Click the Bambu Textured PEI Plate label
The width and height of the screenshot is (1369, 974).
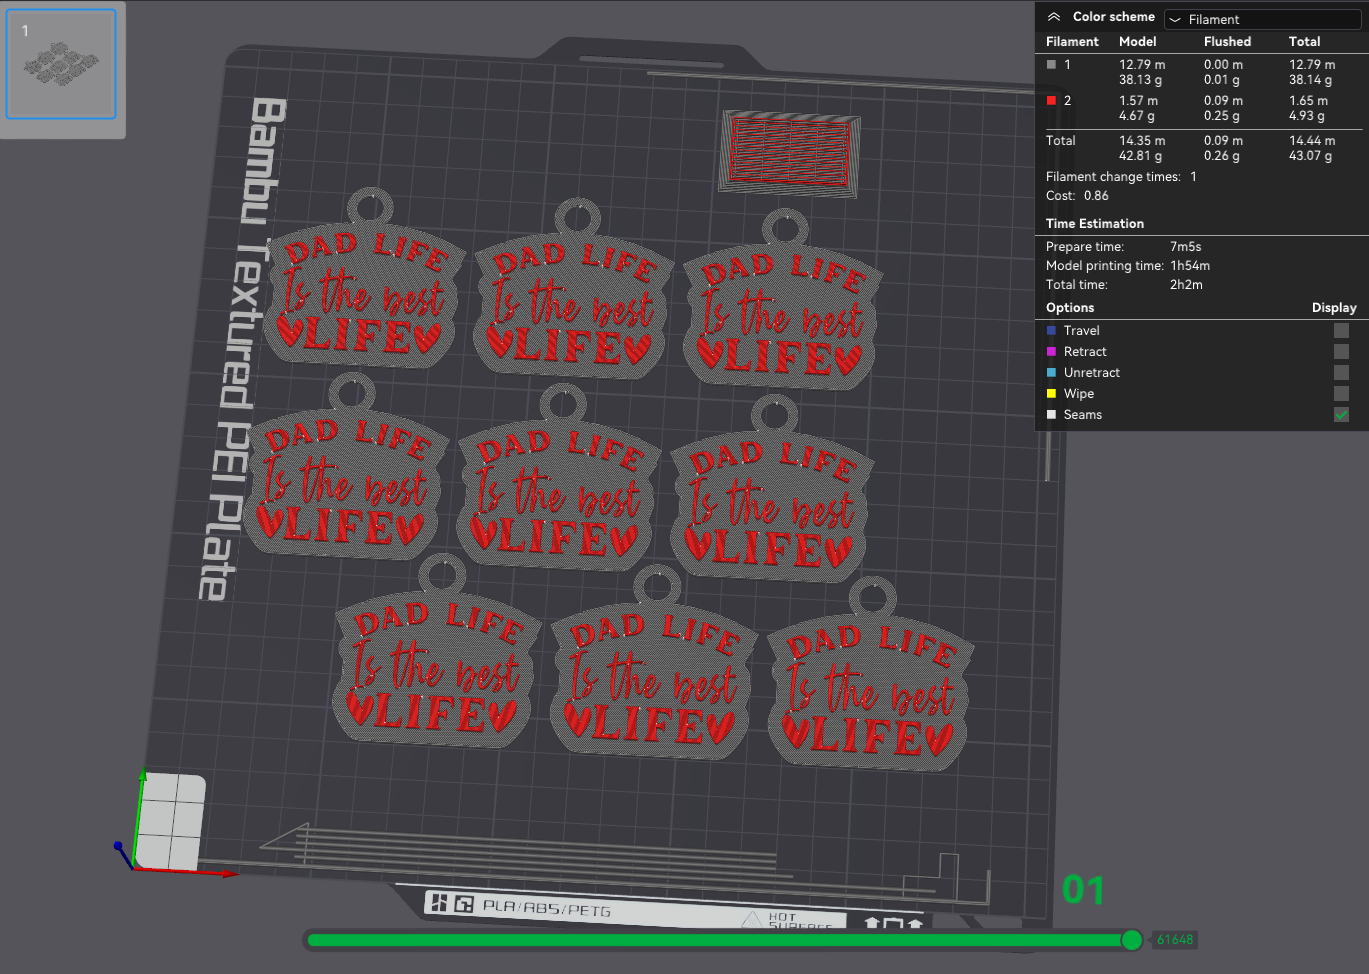click(241, 348)
